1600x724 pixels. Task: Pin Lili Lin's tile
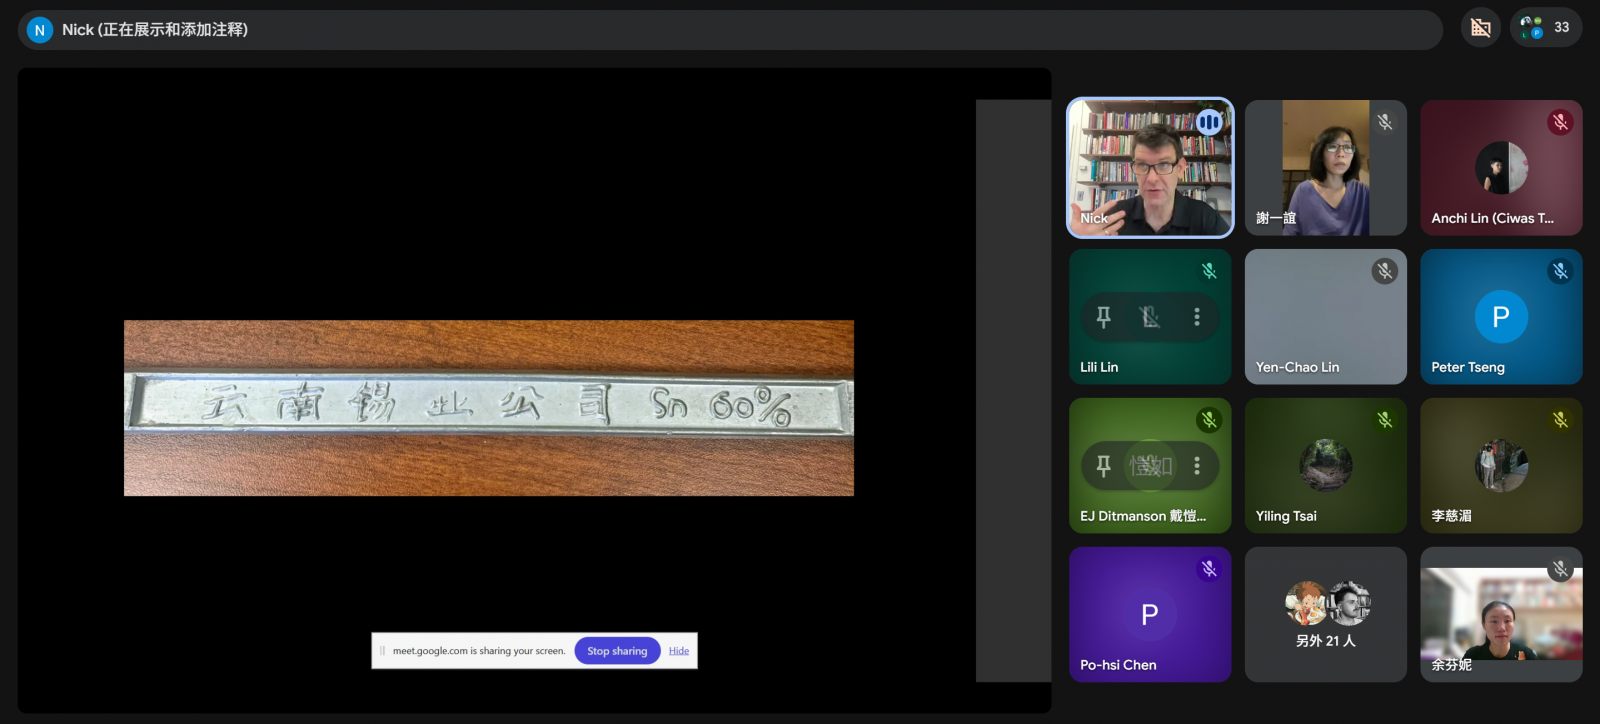coord(1104,317)
